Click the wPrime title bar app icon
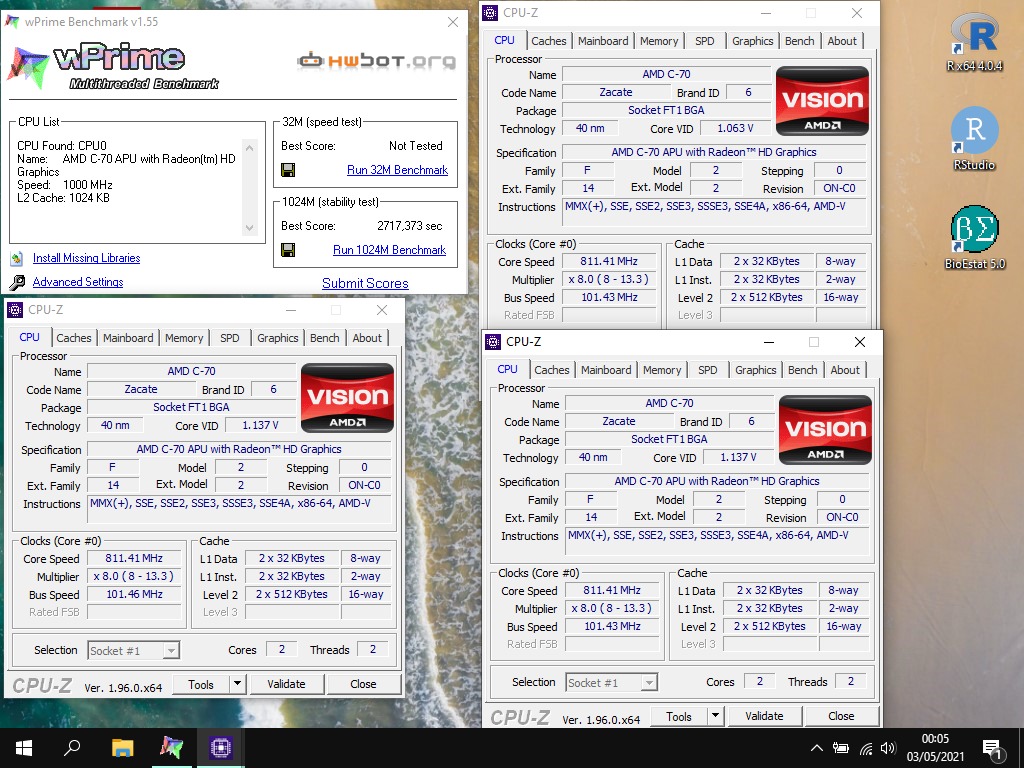Image resolution: width=1024 pixels, height=768 pixels. [x=12, y=22]
